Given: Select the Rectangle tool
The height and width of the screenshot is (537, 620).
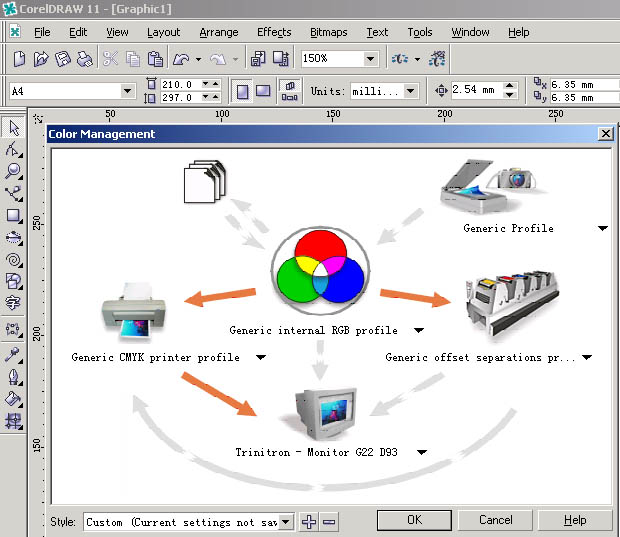Looking at the screenshot, I should click(x=14, y=216).
